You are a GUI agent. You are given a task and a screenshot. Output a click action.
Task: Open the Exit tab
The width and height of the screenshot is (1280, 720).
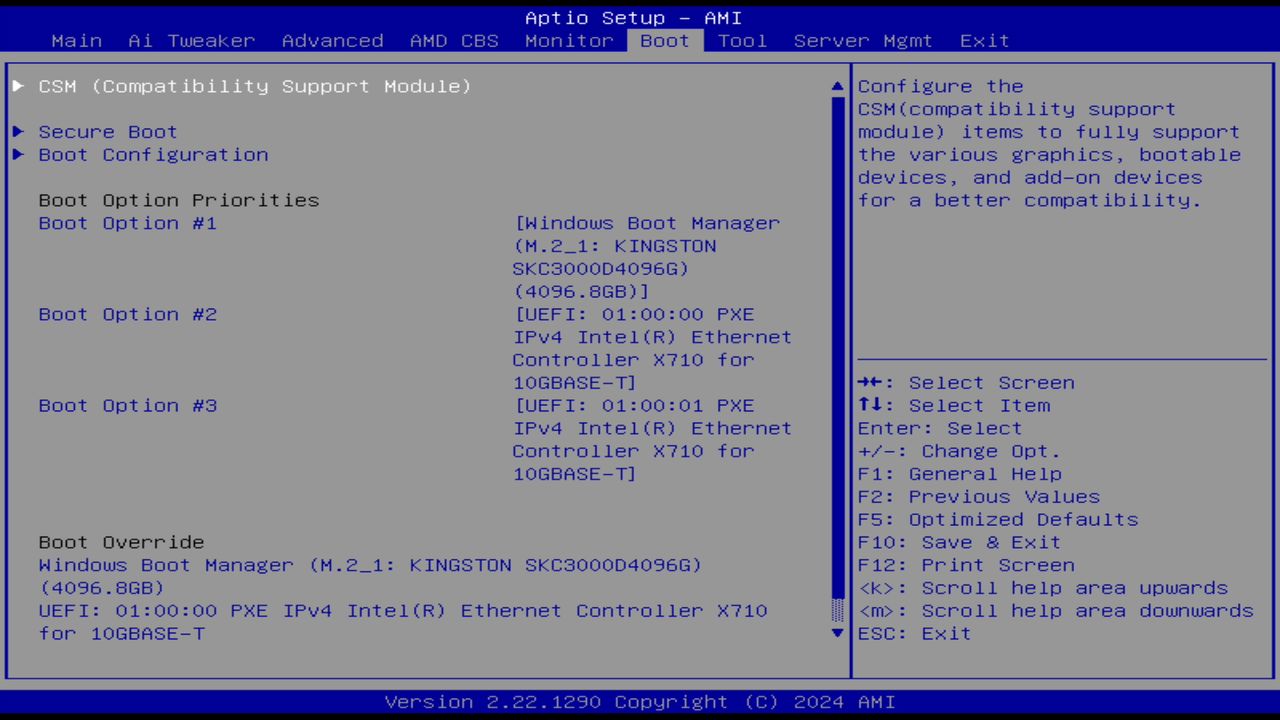click(x=985, y=41)
